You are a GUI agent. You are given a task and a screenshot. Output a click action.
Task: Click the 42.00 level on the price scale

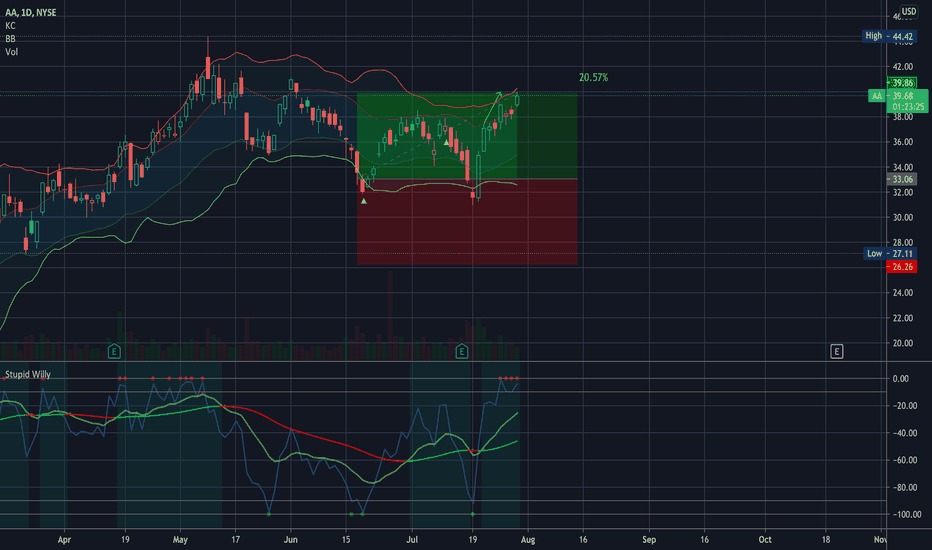902,67
